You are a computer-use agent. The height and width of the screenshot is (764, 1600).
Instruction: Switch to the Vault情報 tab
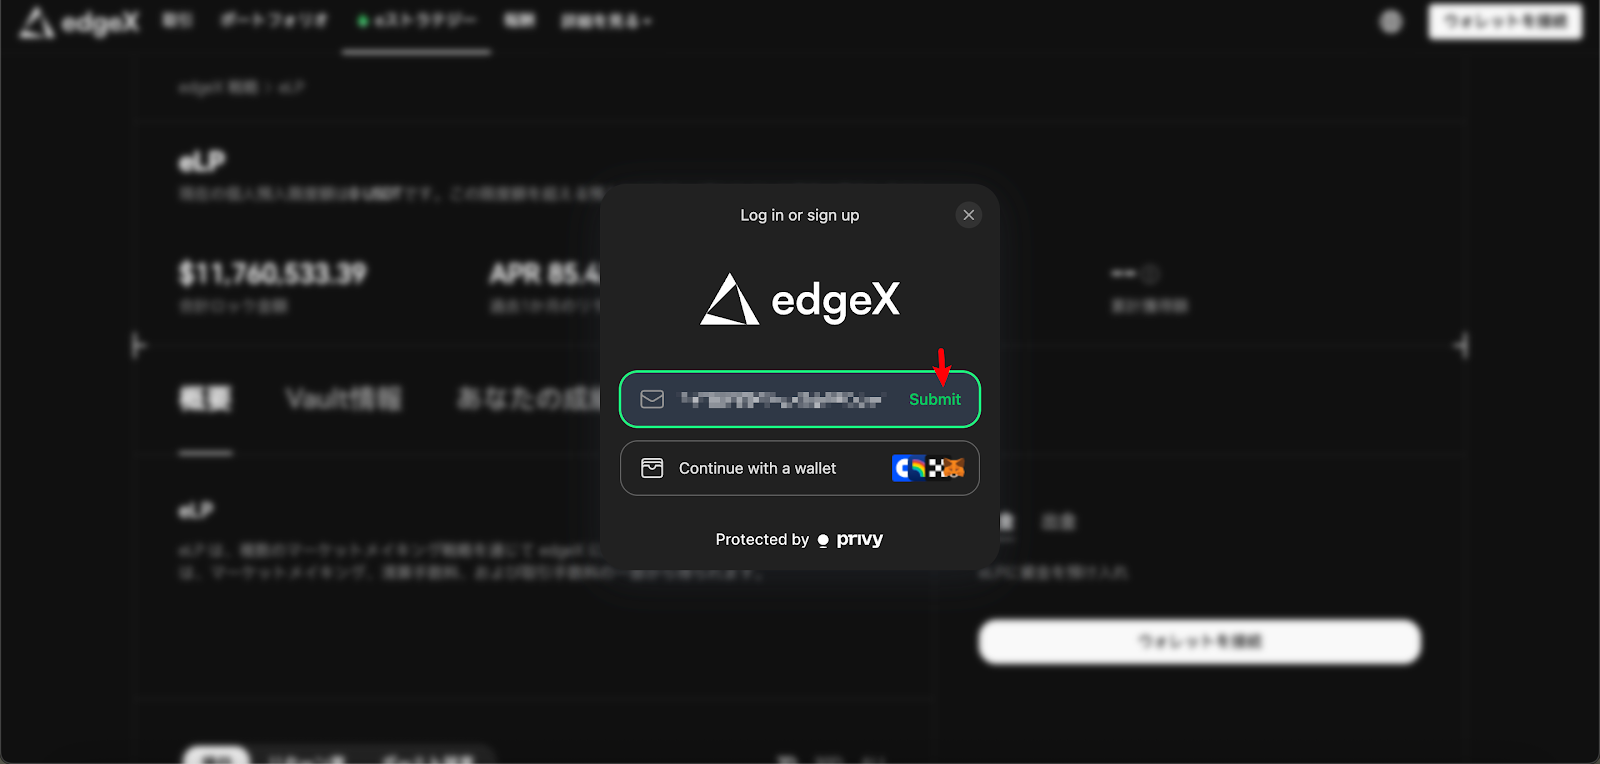[x=343, y=399]
